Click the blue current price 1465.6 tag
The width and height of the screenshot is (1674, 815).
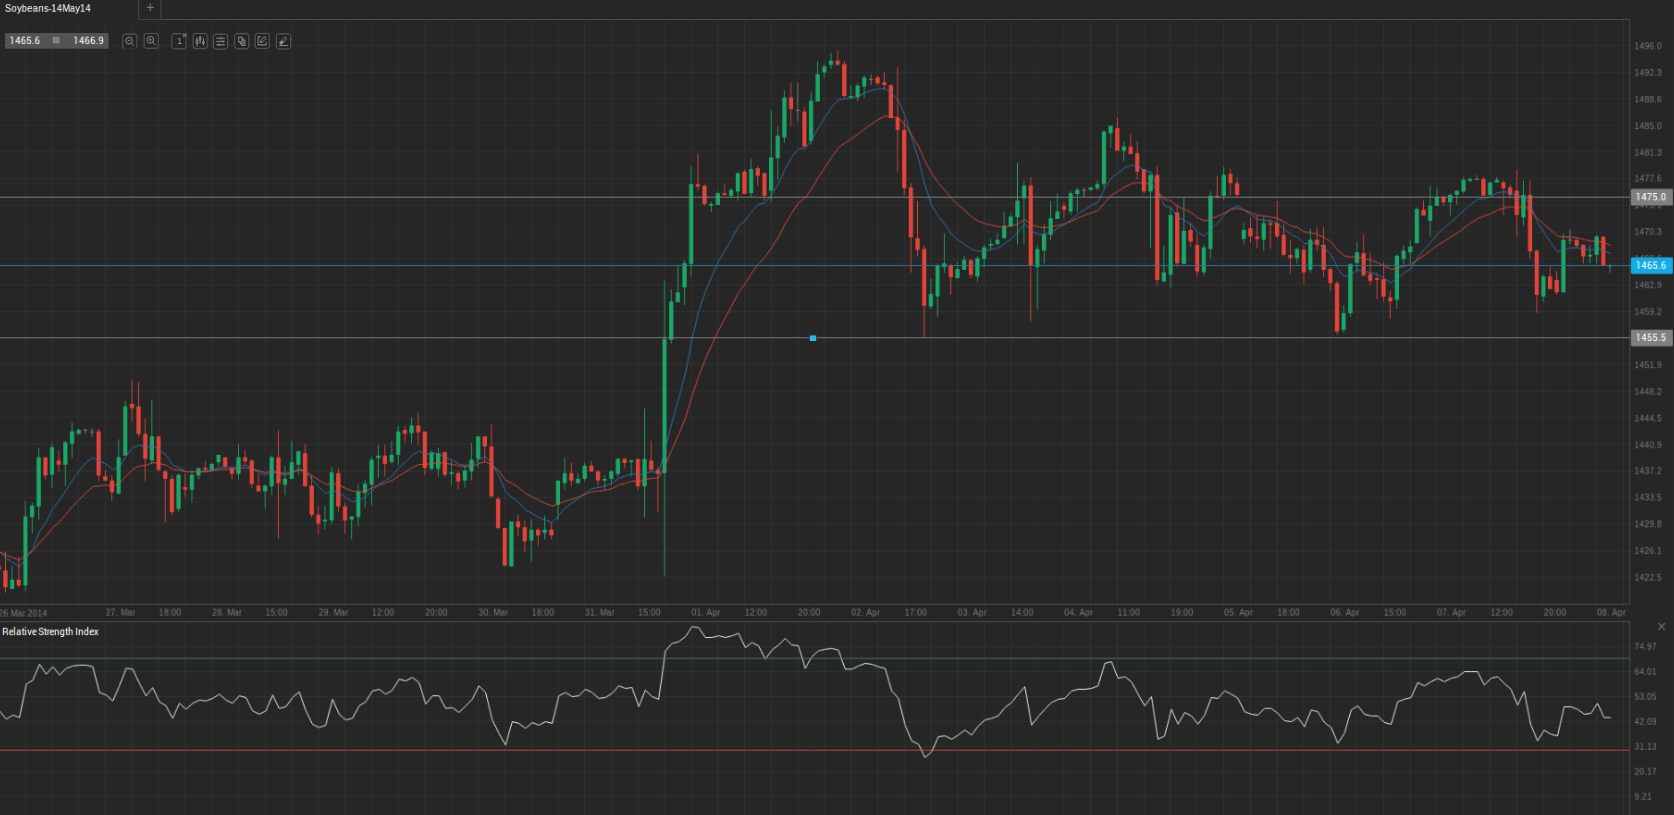click(x=1650, y=266)
